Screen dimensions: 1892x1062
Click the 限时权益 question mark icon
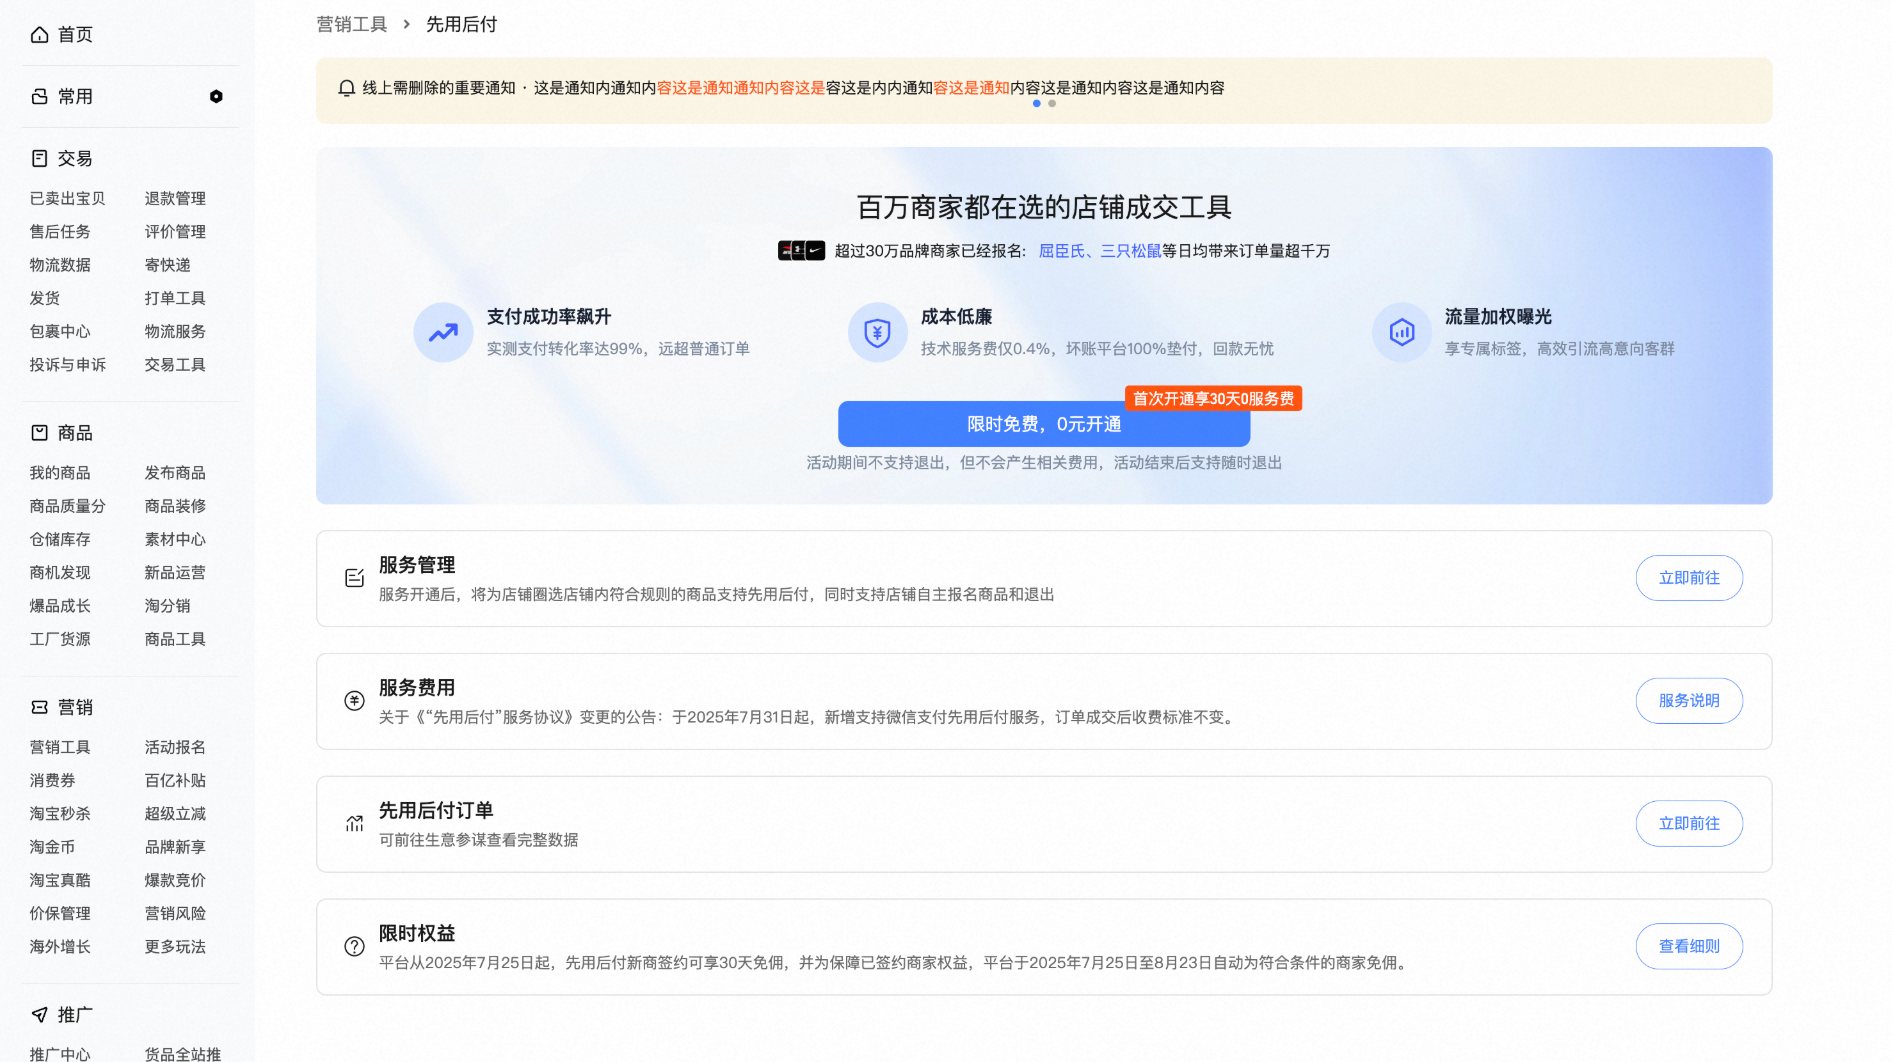pyautogui.click(x=354, y=947)
